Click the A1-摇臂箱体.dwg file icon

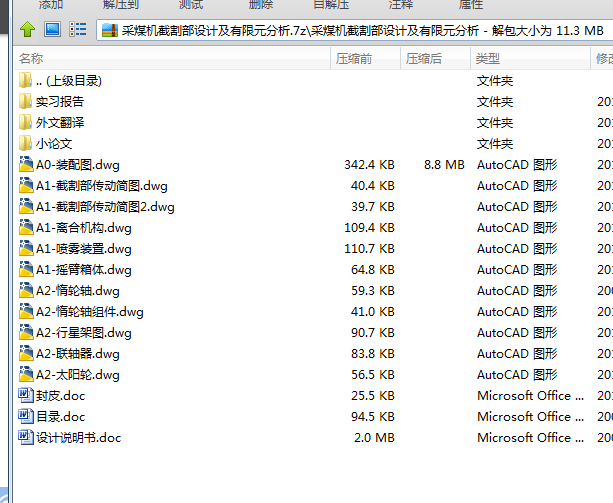(26, 270)
